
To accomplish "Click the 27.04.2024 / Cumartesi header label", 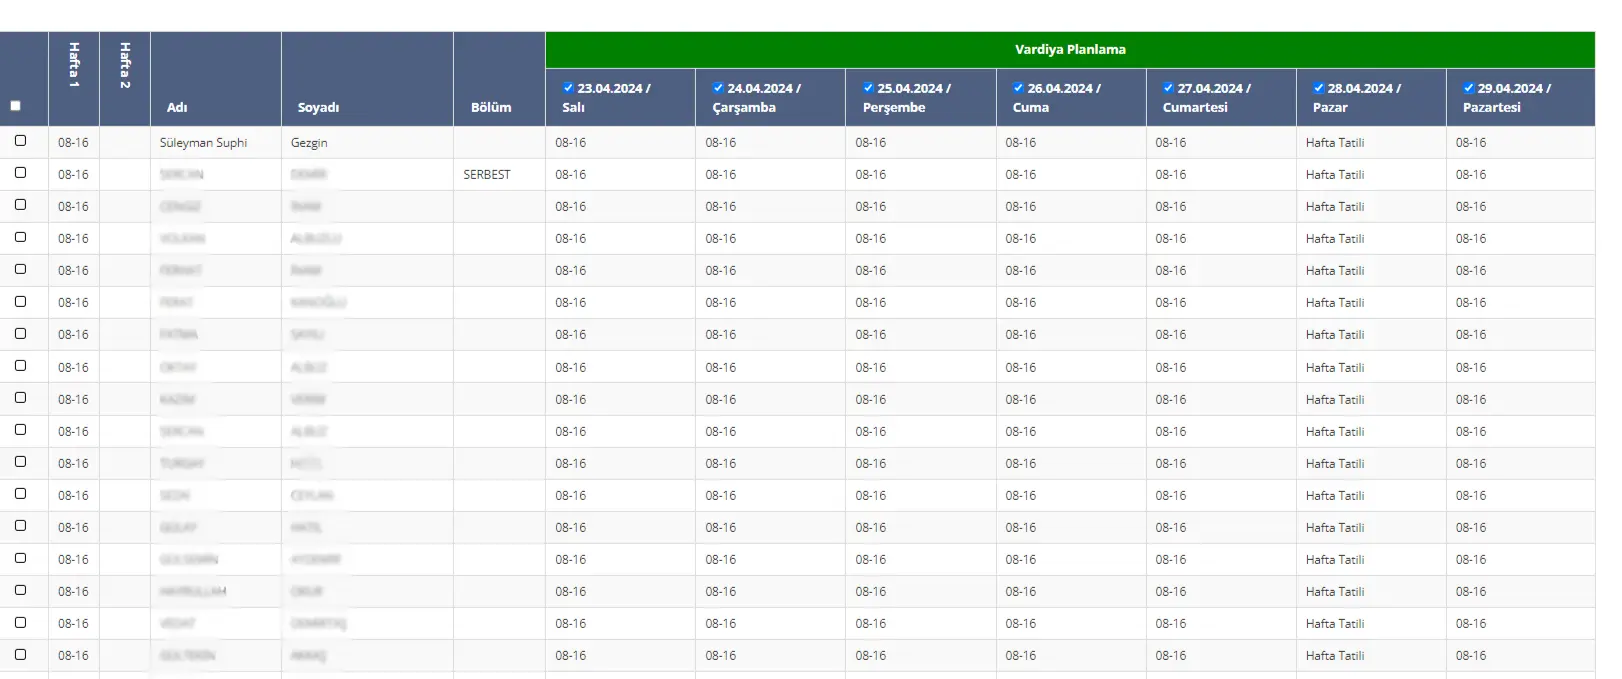I will (x=1206, y=98).
